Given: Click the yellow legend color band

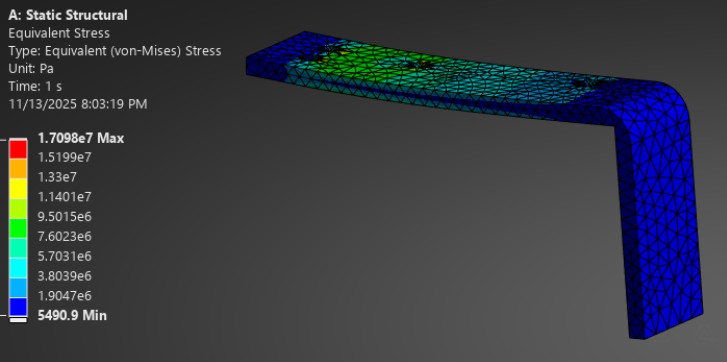Looking at the screenshot, I should coord(18,189).
